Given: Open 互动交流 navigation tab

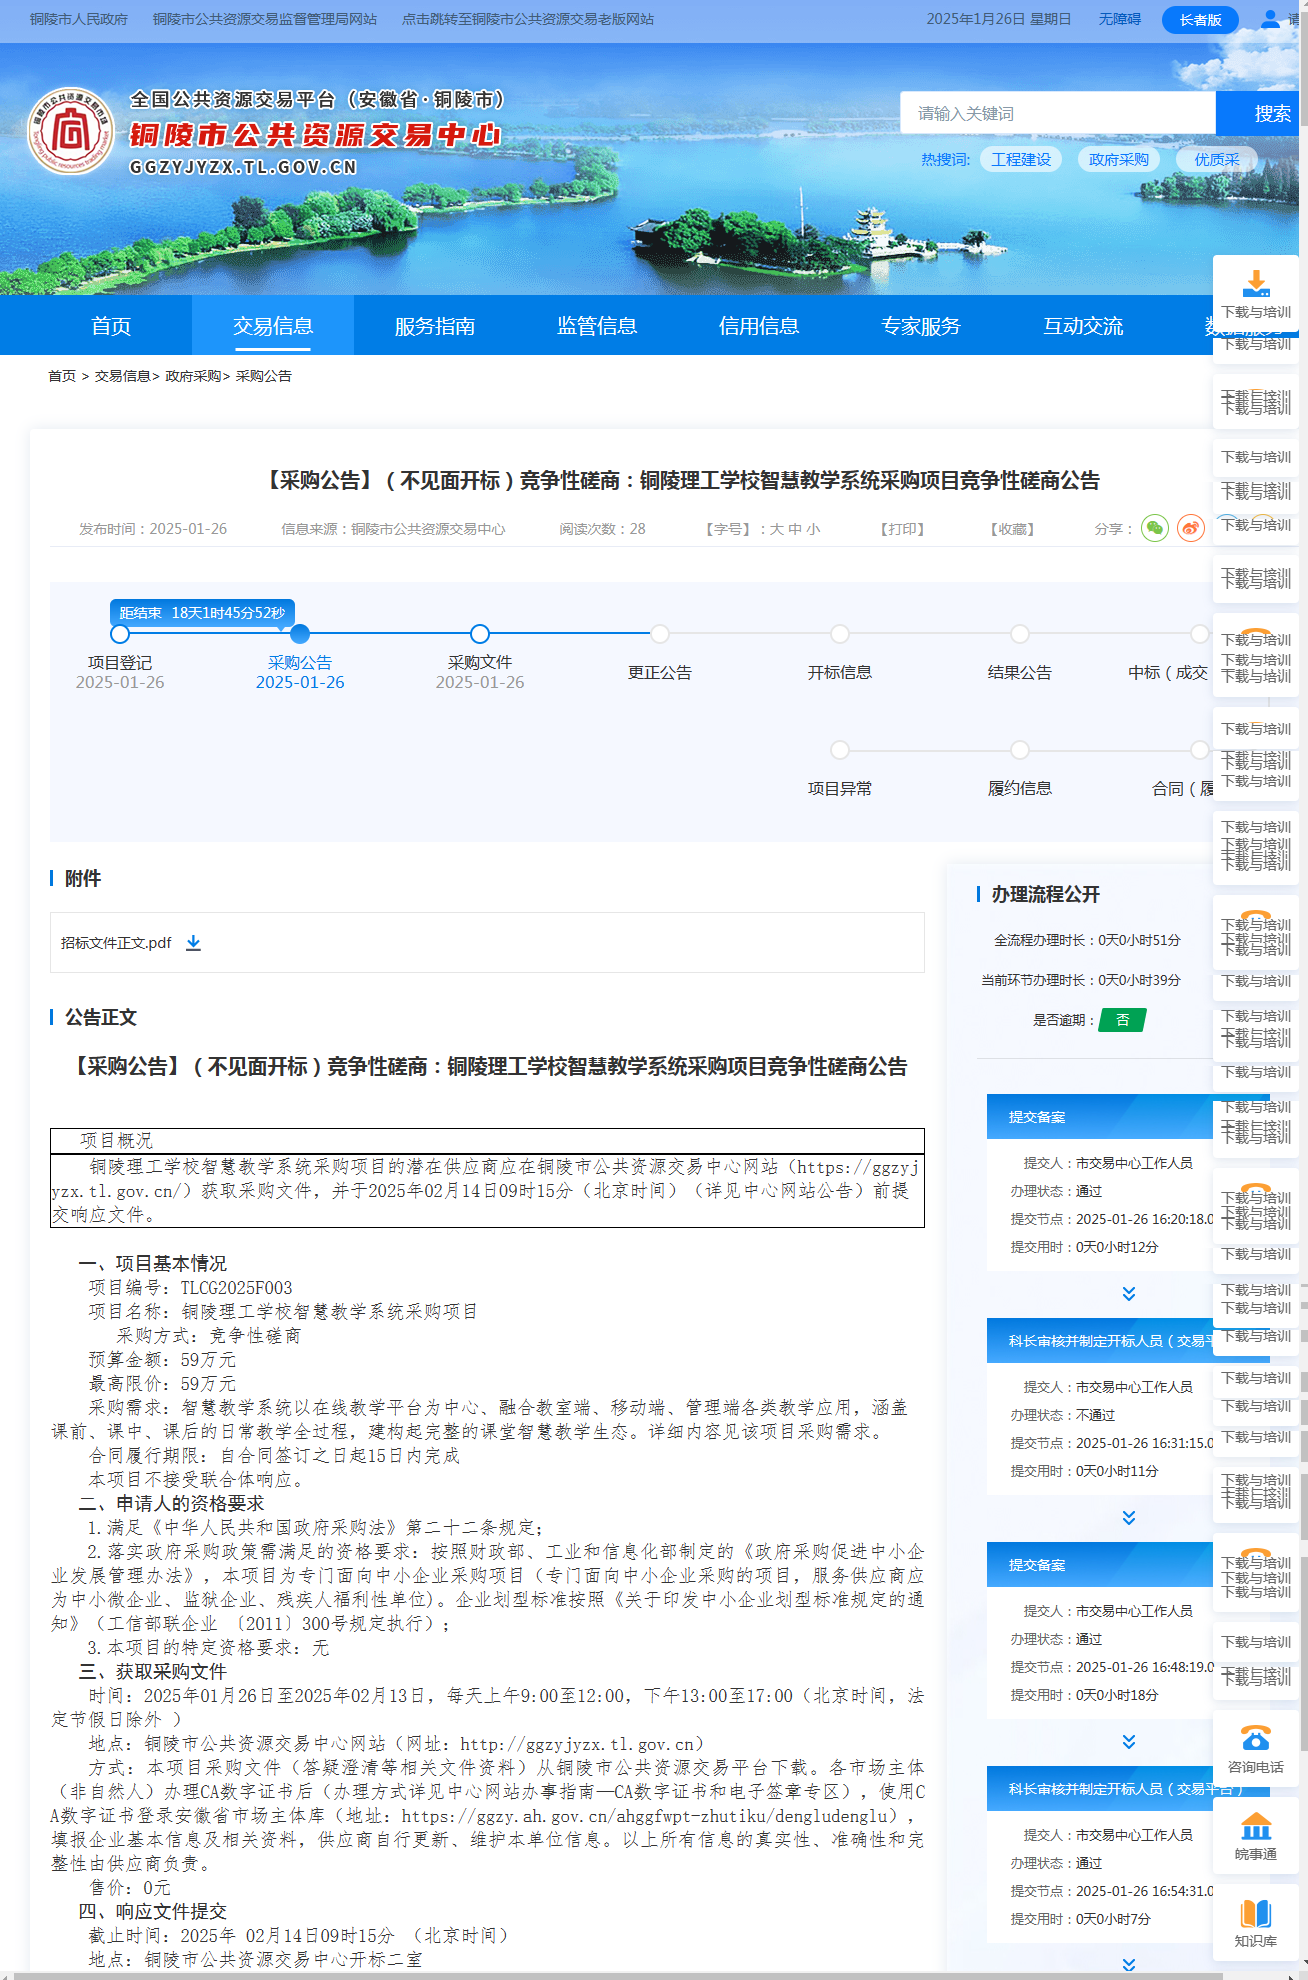Looking at the screenshot, I should pos(1083,326).
